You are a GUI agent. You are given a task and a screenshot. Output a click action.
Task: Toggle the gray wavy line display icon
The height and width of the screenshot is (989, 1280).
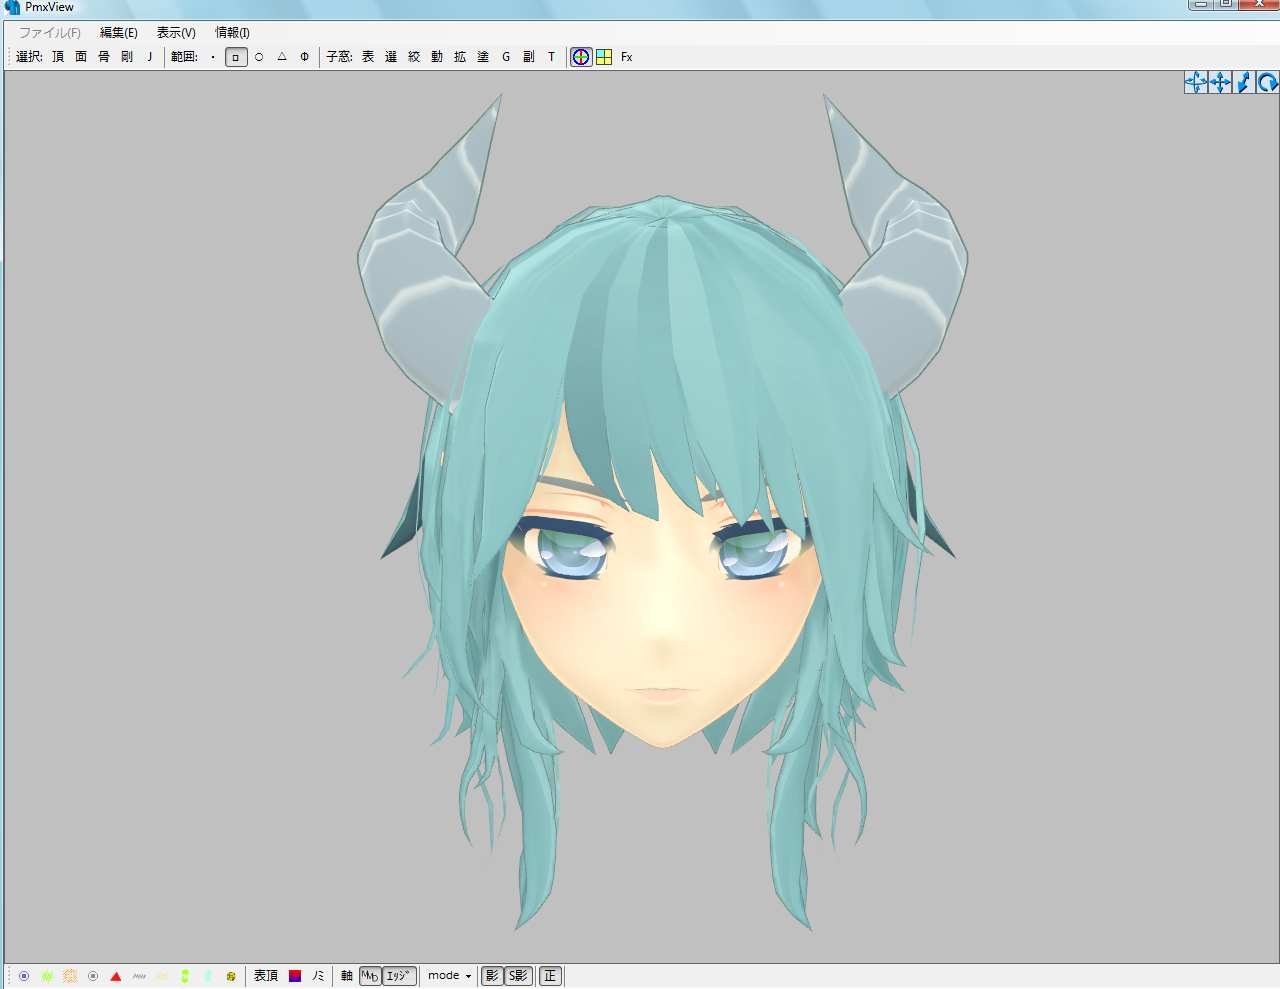(x=139, y=976)
